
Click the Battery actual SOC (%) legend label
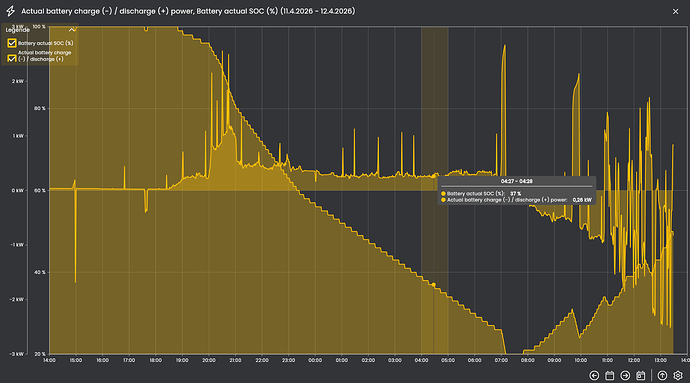tap(46, 43)
